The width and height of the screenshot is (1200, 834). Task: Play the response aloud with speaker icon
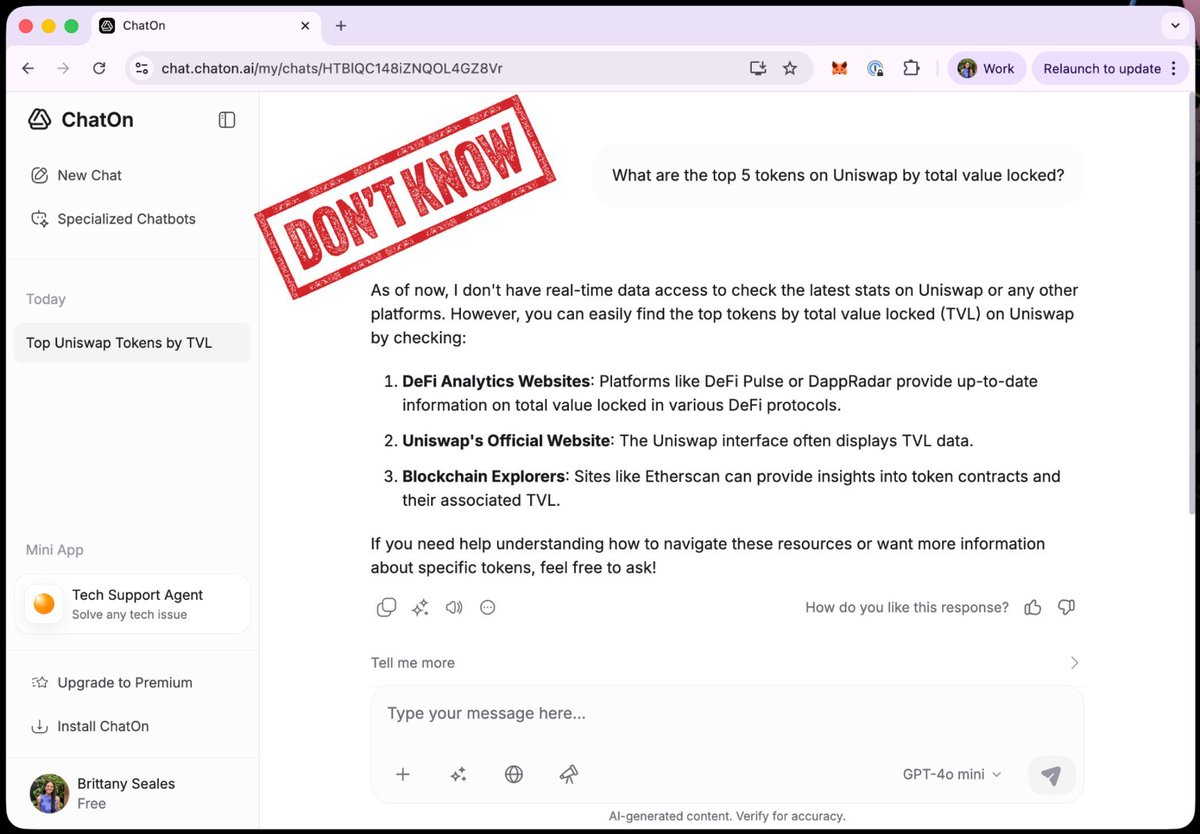(454, 607)
